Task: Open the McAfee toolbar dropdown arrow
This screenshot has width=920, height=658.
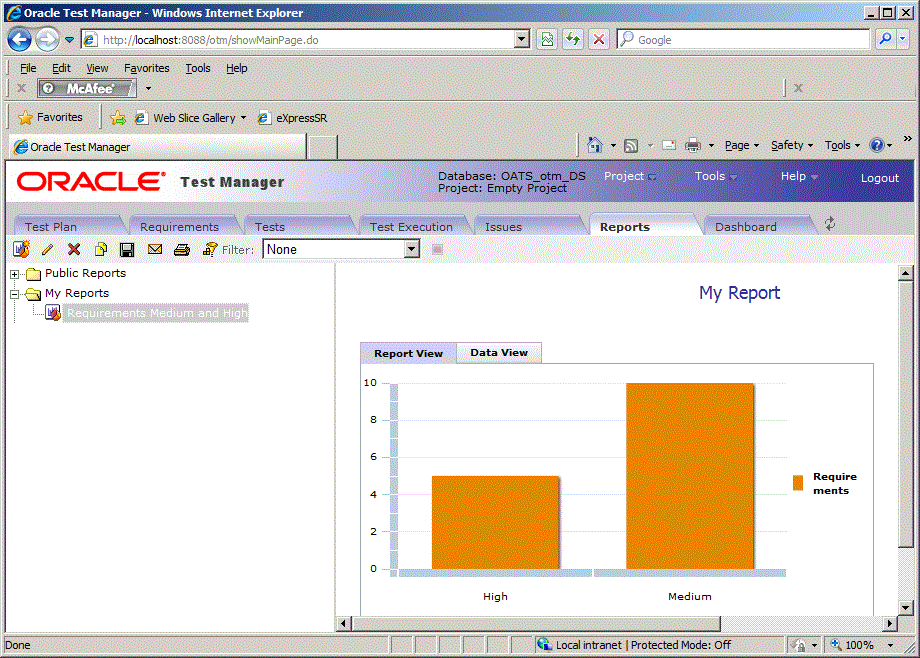Action: (x=148, y=89)
